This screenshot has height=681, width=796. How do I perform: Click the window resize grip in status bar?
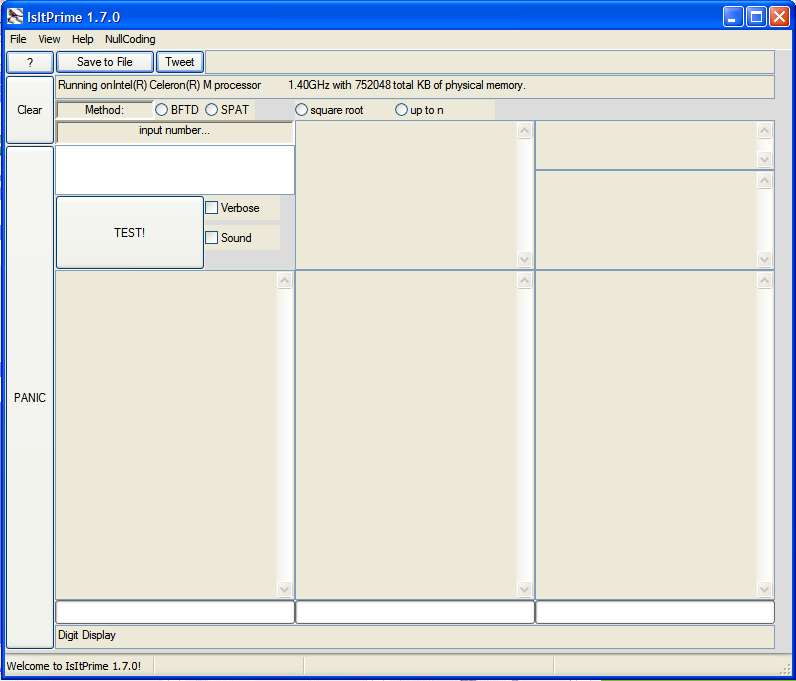pyautogui.click(x=785, y=671)
